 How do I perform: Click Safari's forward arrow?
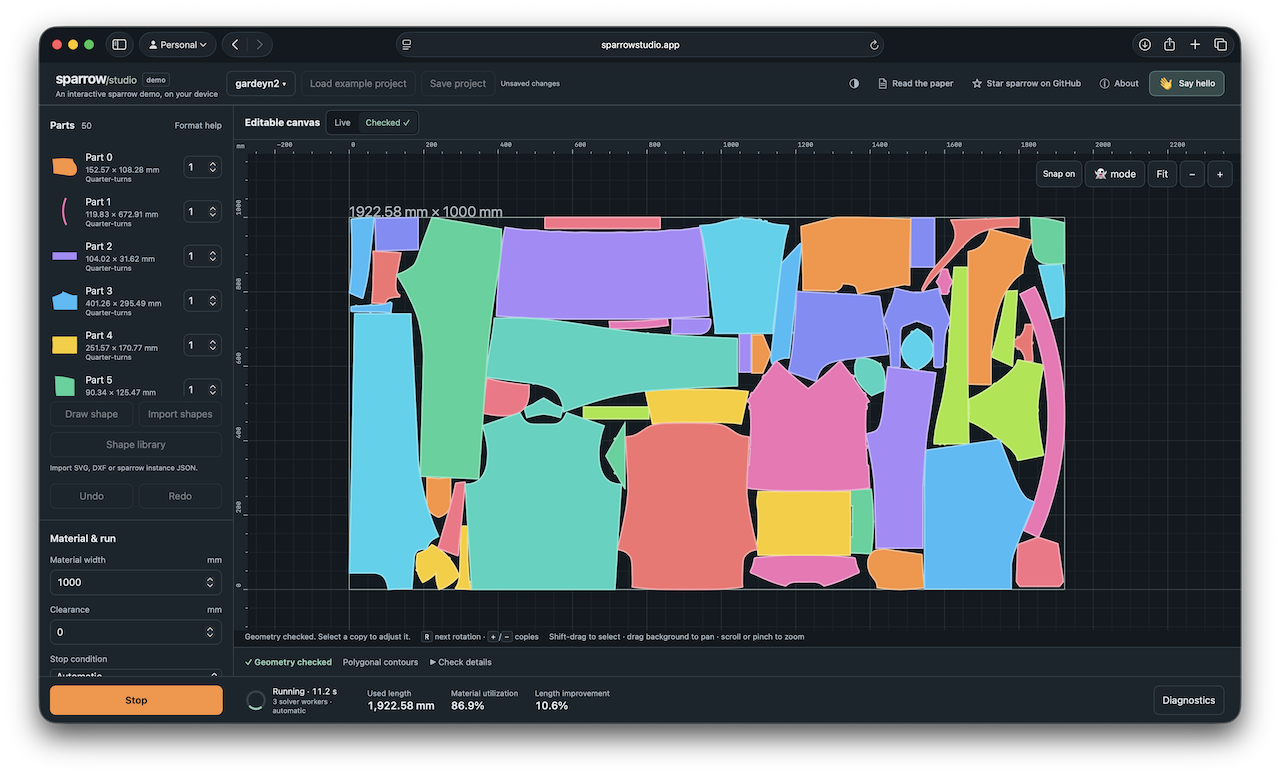260,45
